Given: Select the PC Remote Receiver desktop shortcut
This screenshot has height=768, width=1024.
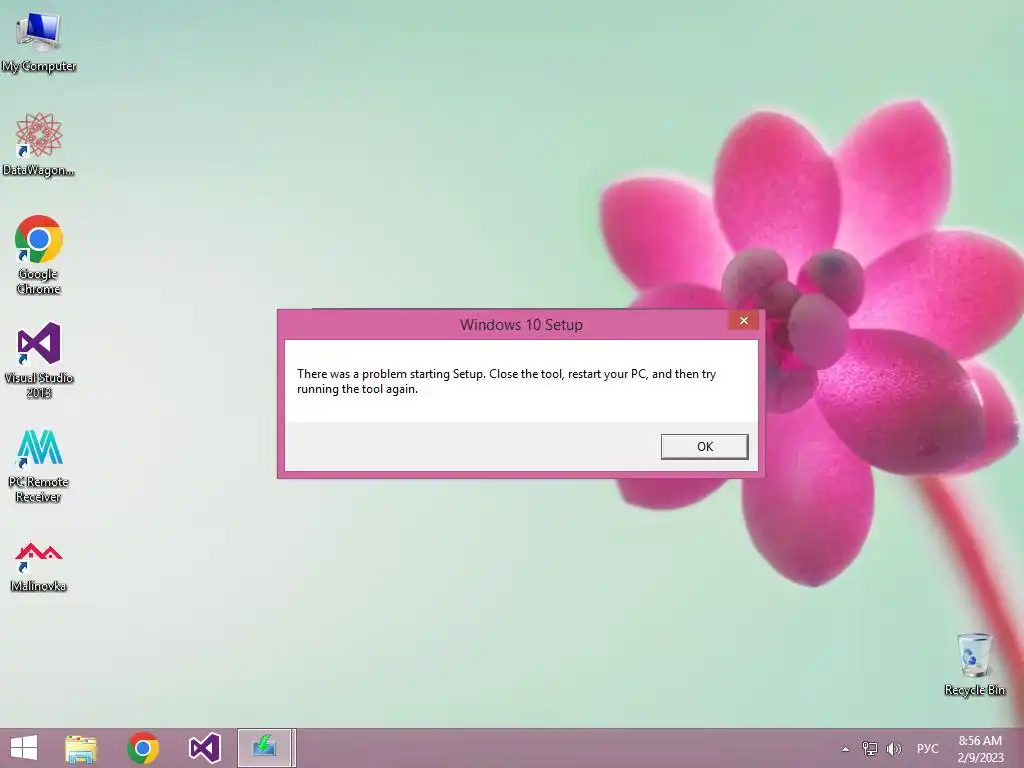Looking at the screenshot, I should pos(39,466).
